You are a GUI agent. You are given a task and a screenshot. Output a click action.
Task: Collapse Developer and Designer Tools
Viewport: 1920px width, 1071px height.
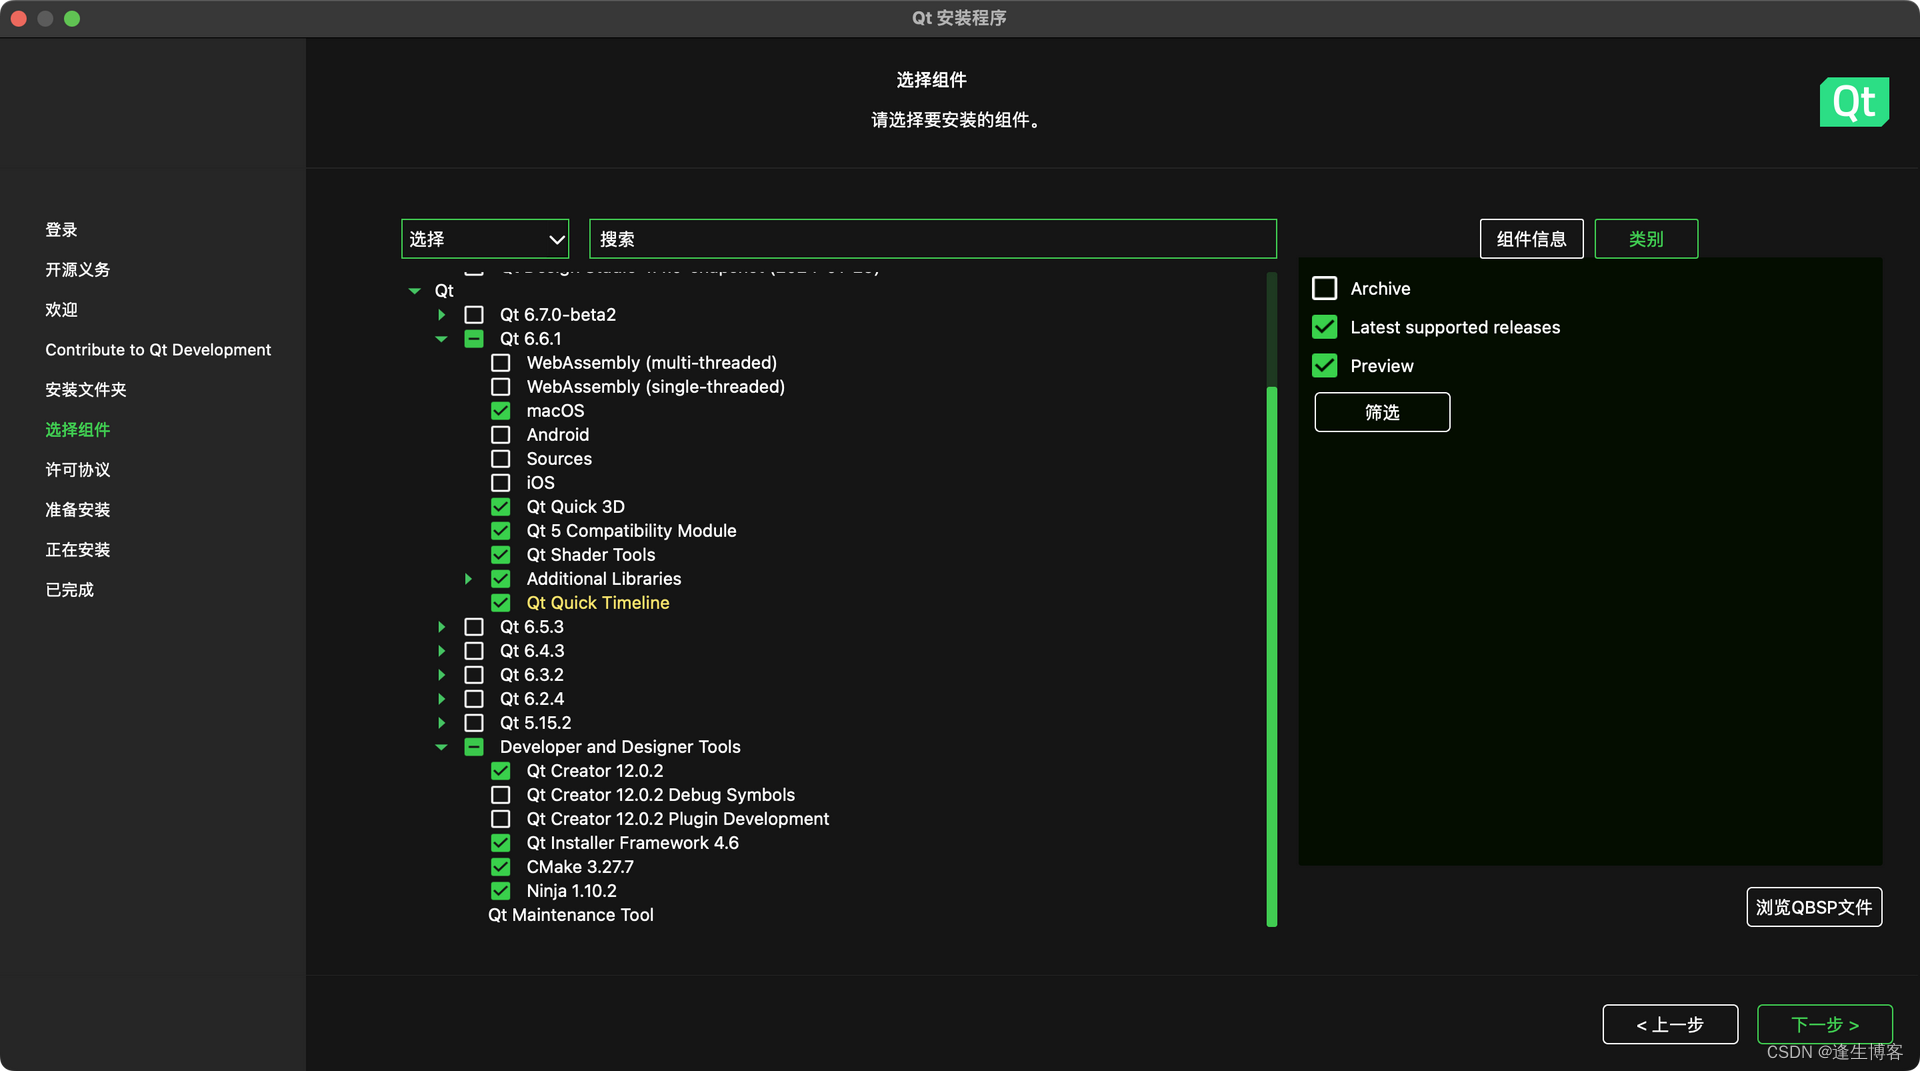441,746
